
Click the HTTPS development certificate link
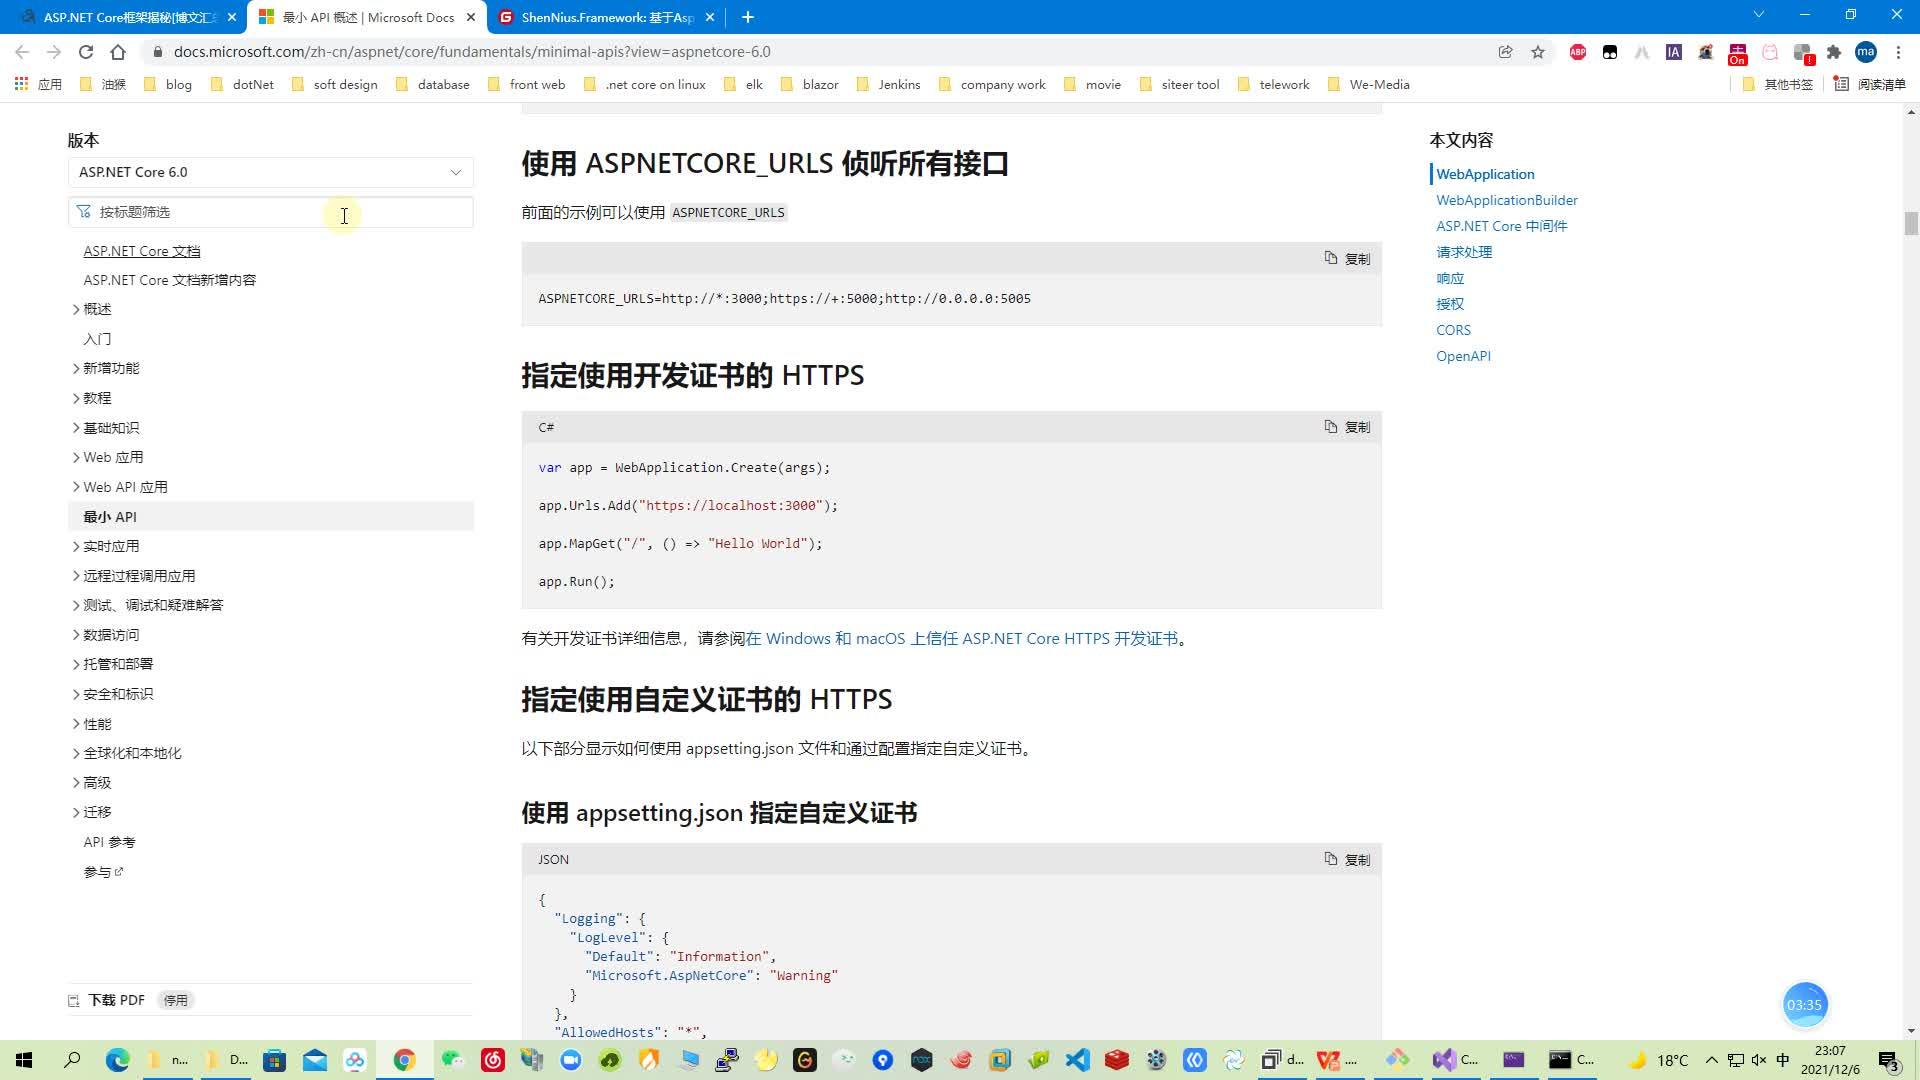960,638
